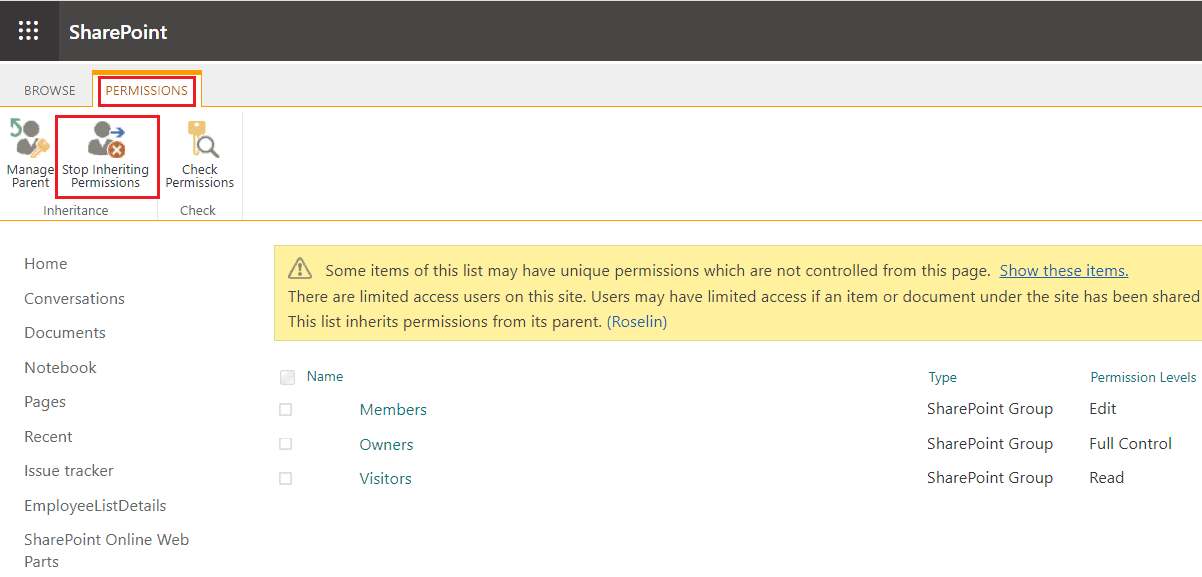Toggle the select-all checkbox beside Name header
Image resolution: width=1202 pixels, height=577 pixels.
tap(288, 377)
